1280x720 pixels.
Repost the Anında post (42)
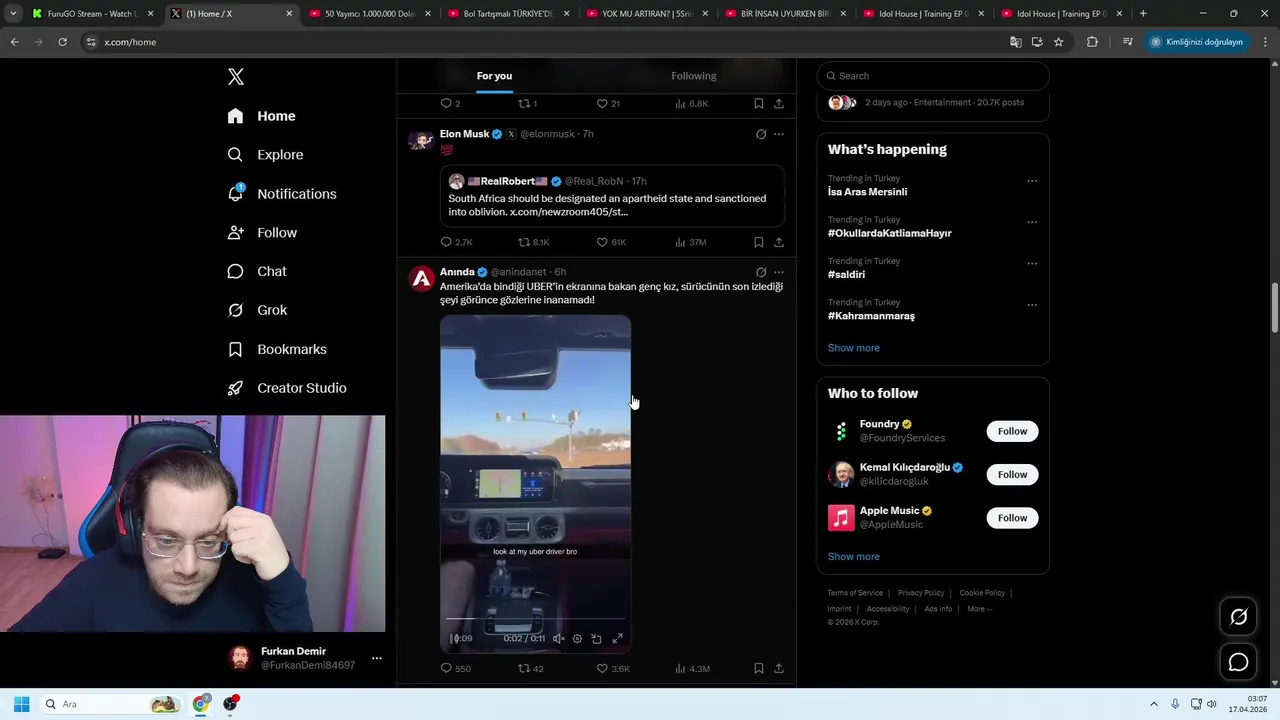point(530,668)
